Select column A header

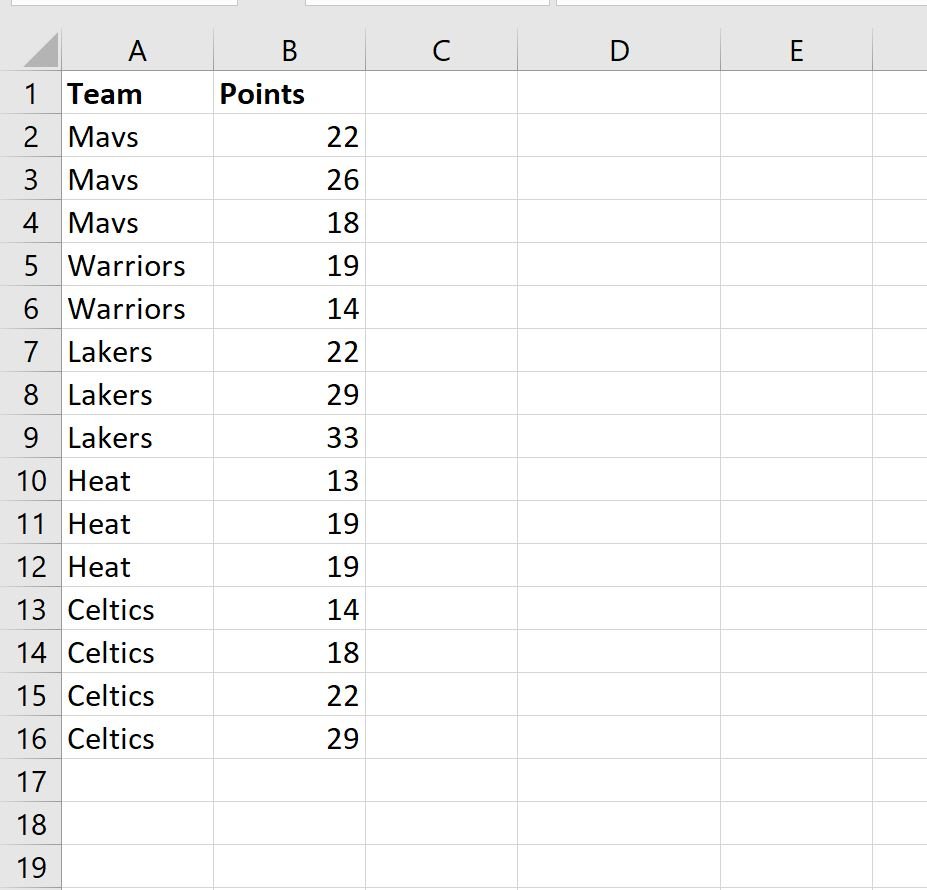point(137,51)
